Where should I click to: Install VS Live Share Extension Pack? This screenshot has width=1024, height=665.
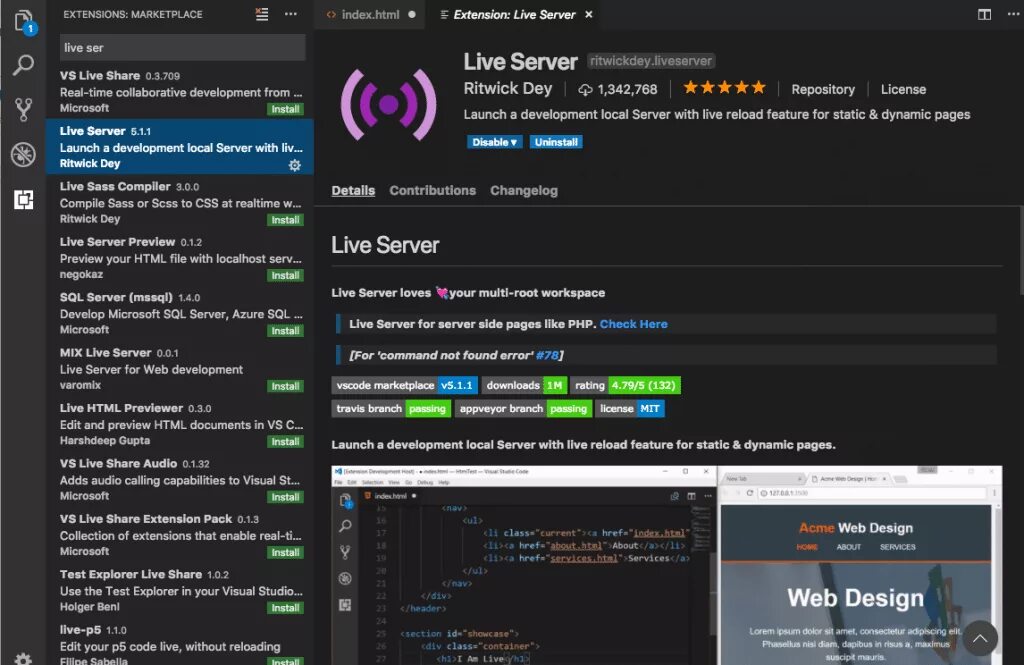285,553
